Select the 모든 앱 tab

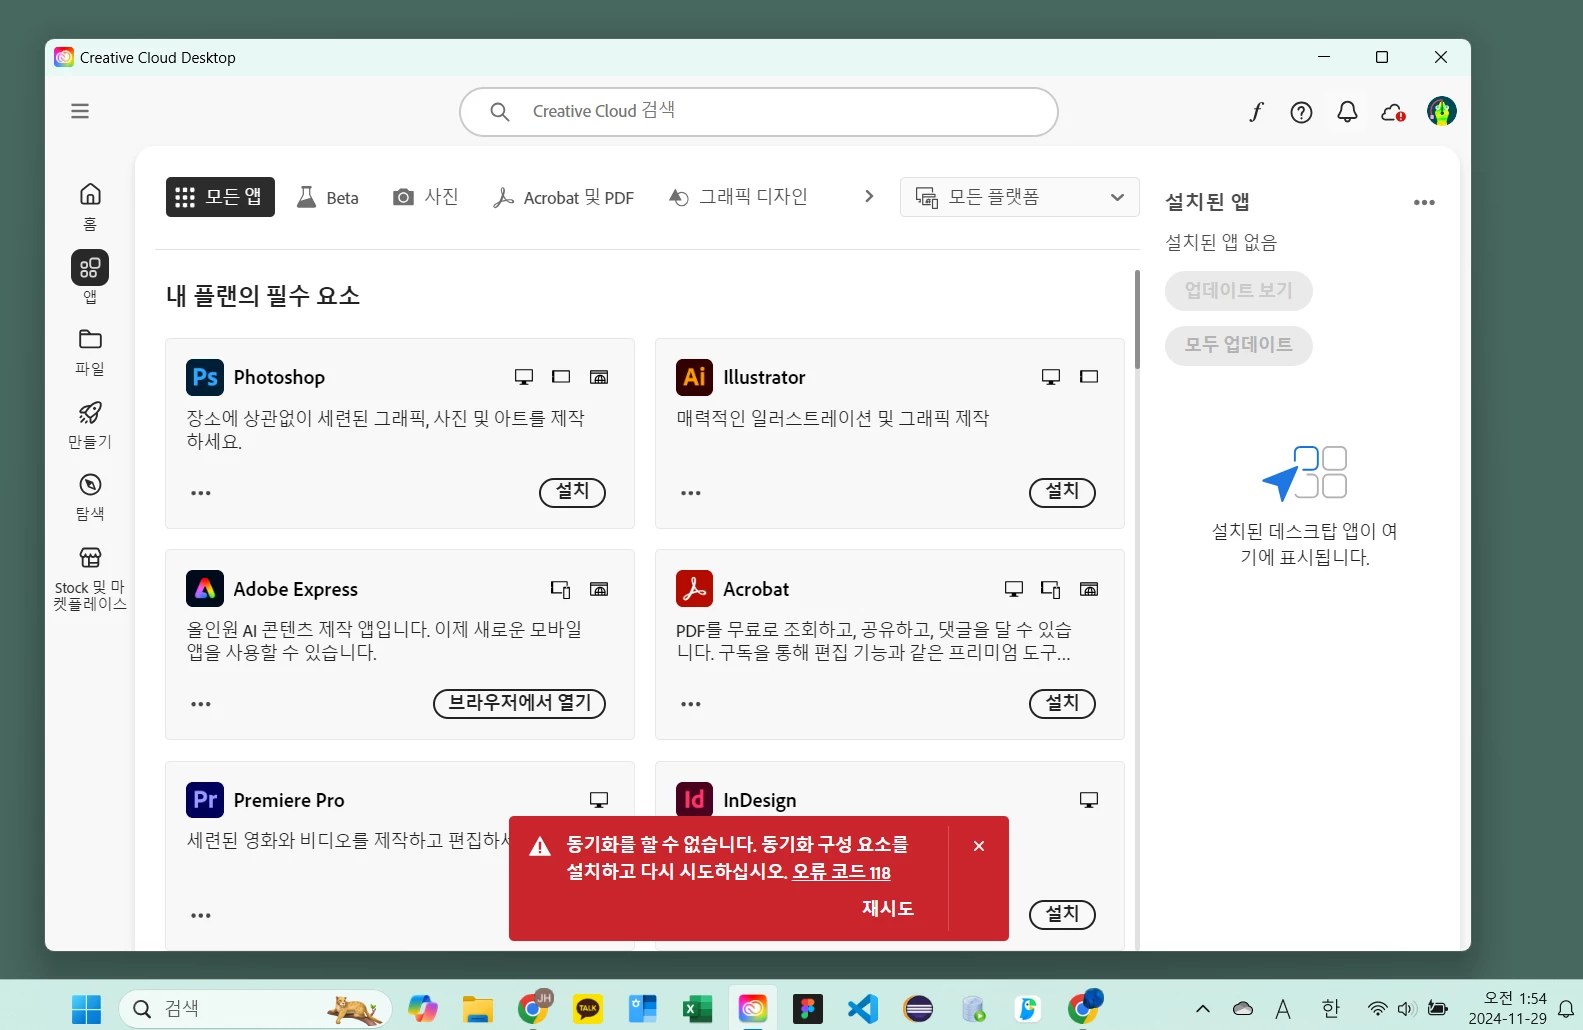[220, 197]
